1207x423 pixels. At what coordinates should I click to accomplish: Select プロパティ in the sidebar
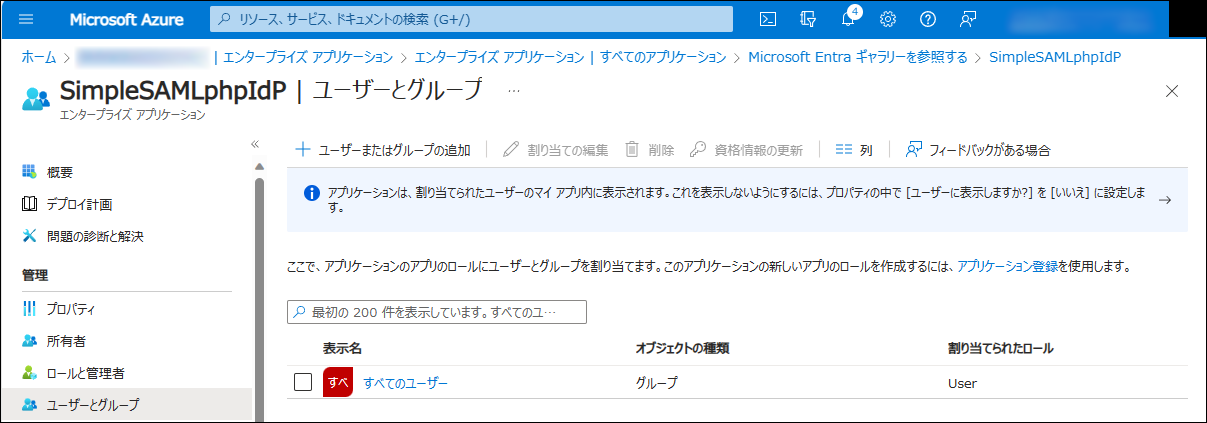tap(70, 309)
